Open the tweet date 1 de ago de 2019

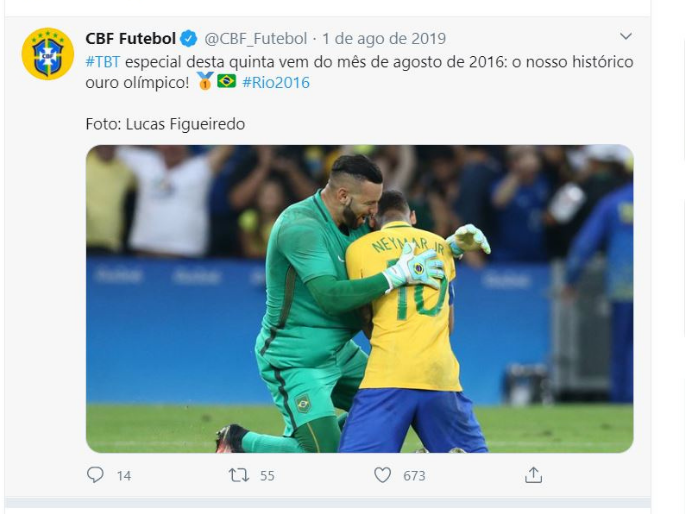click(384, 39)
